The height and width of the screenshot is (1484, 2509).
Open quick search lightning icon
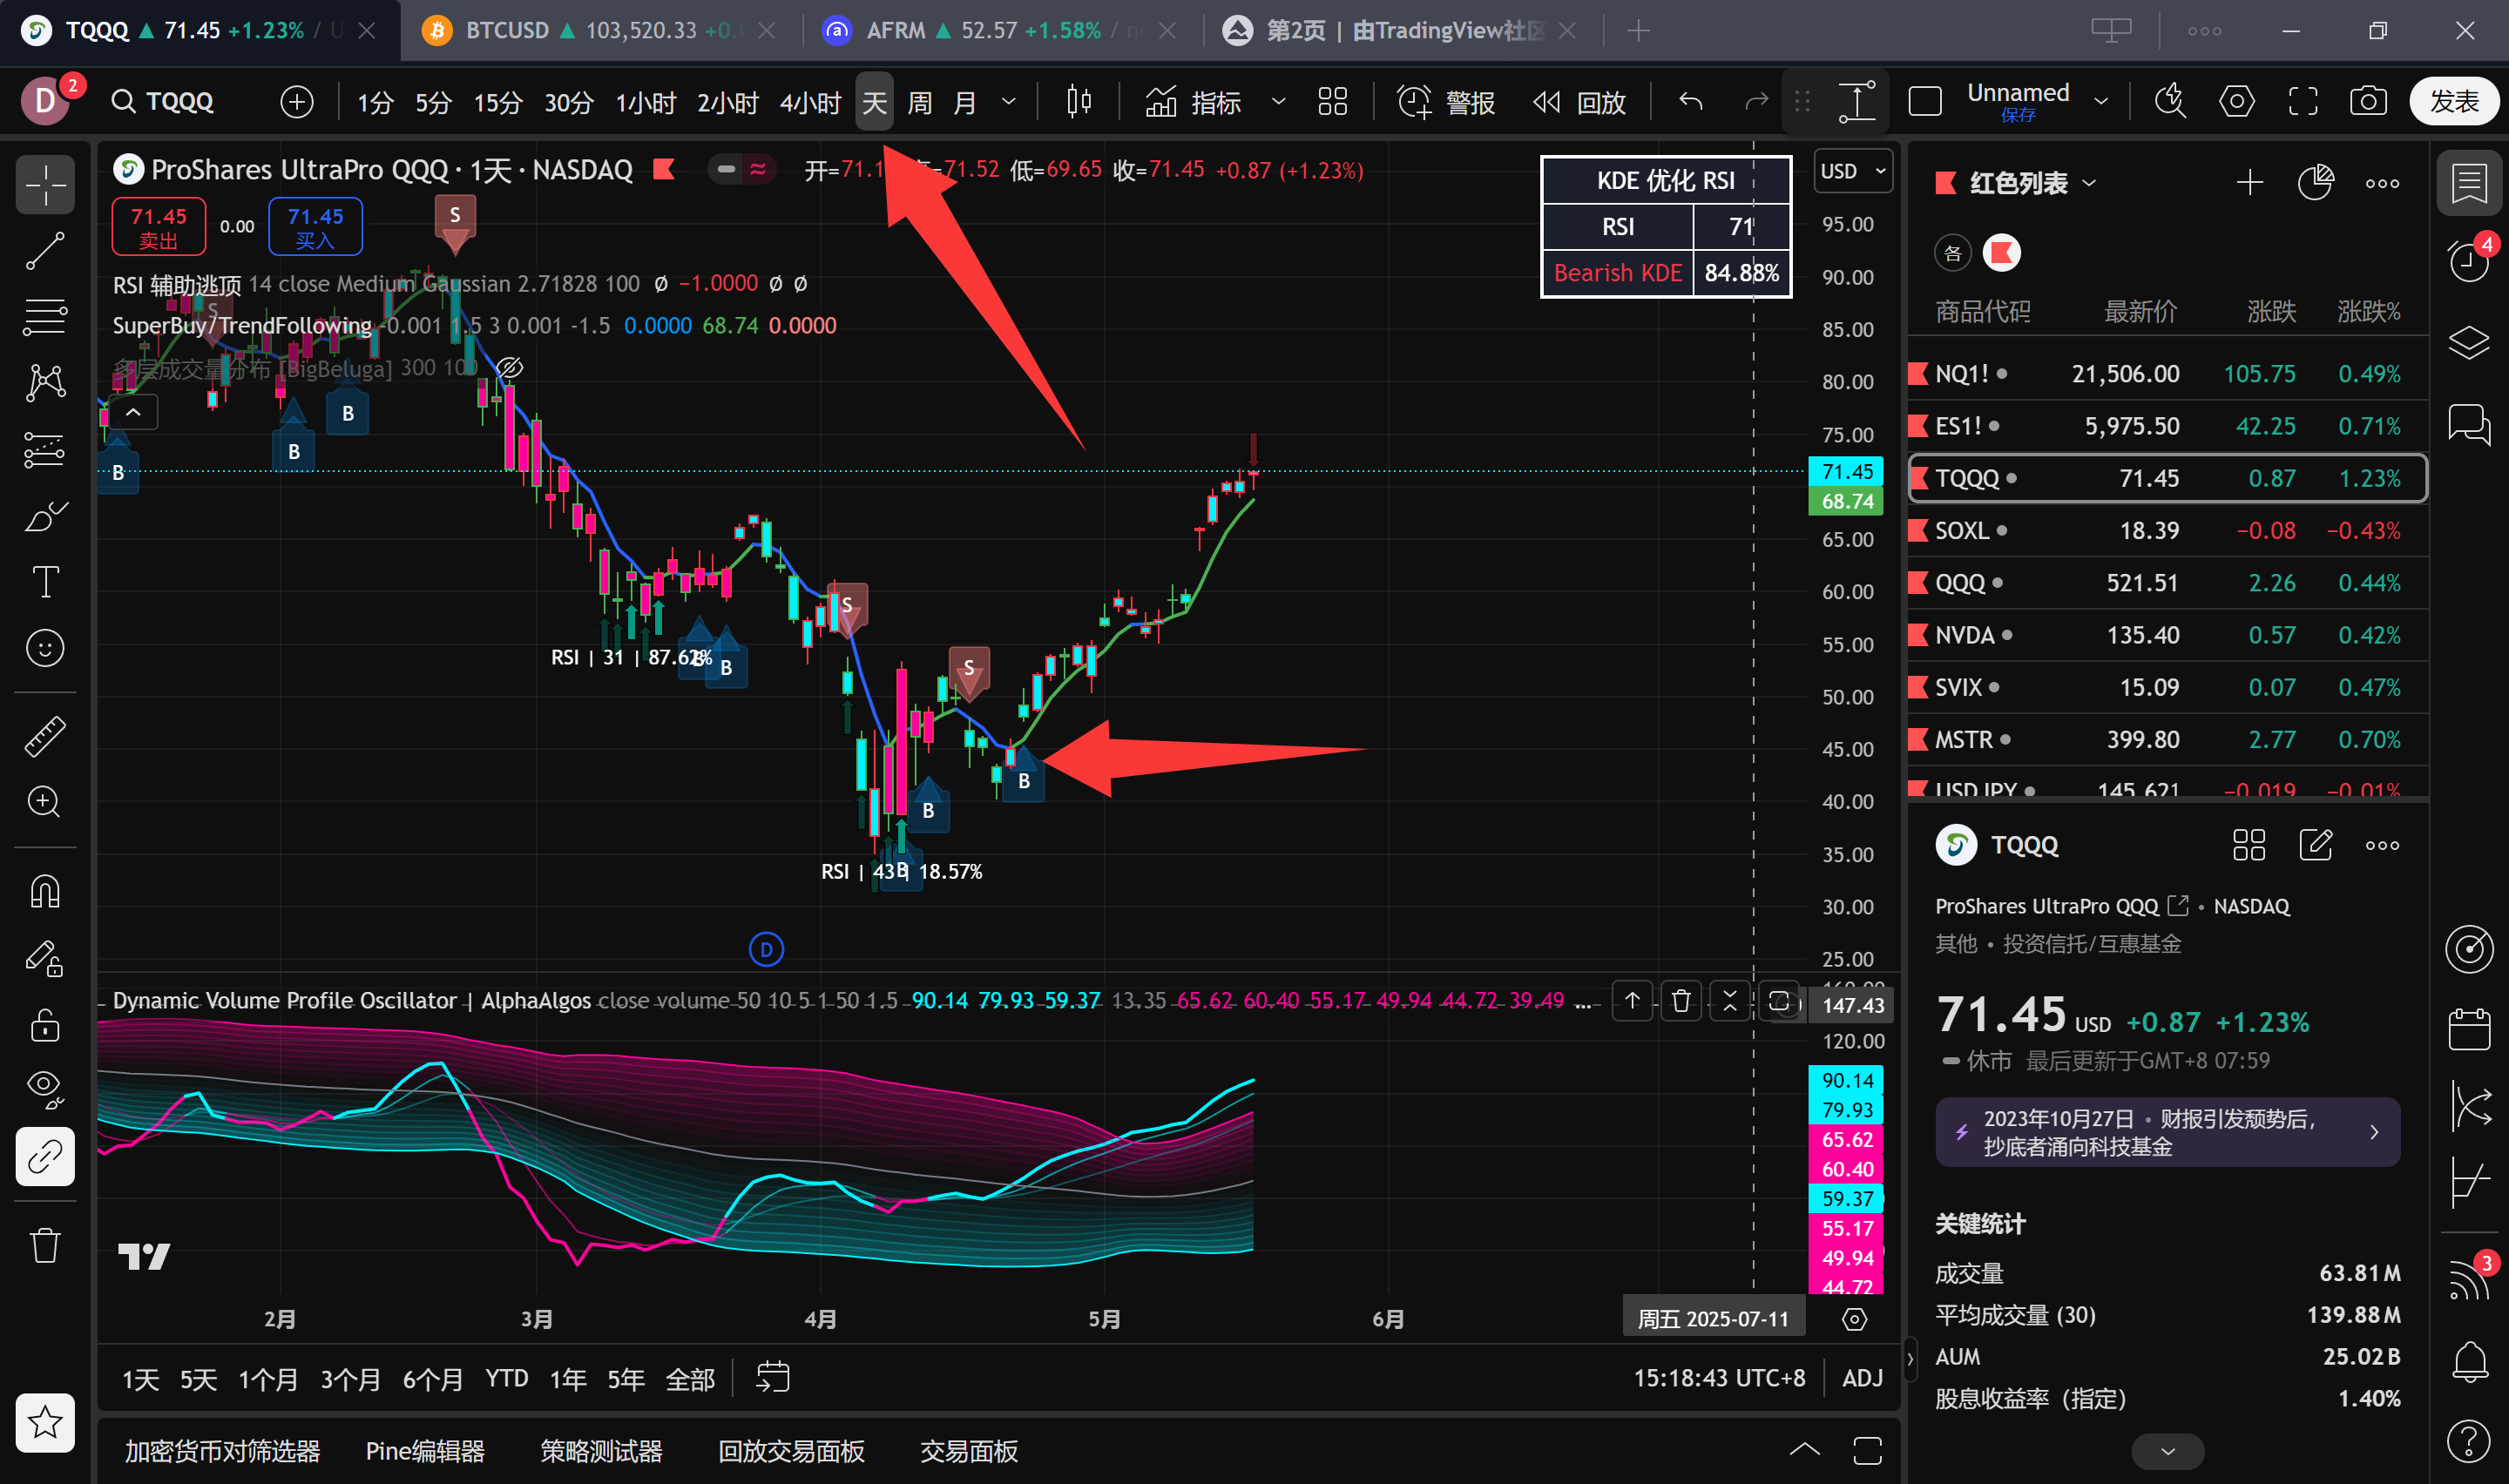[2170, 102]
